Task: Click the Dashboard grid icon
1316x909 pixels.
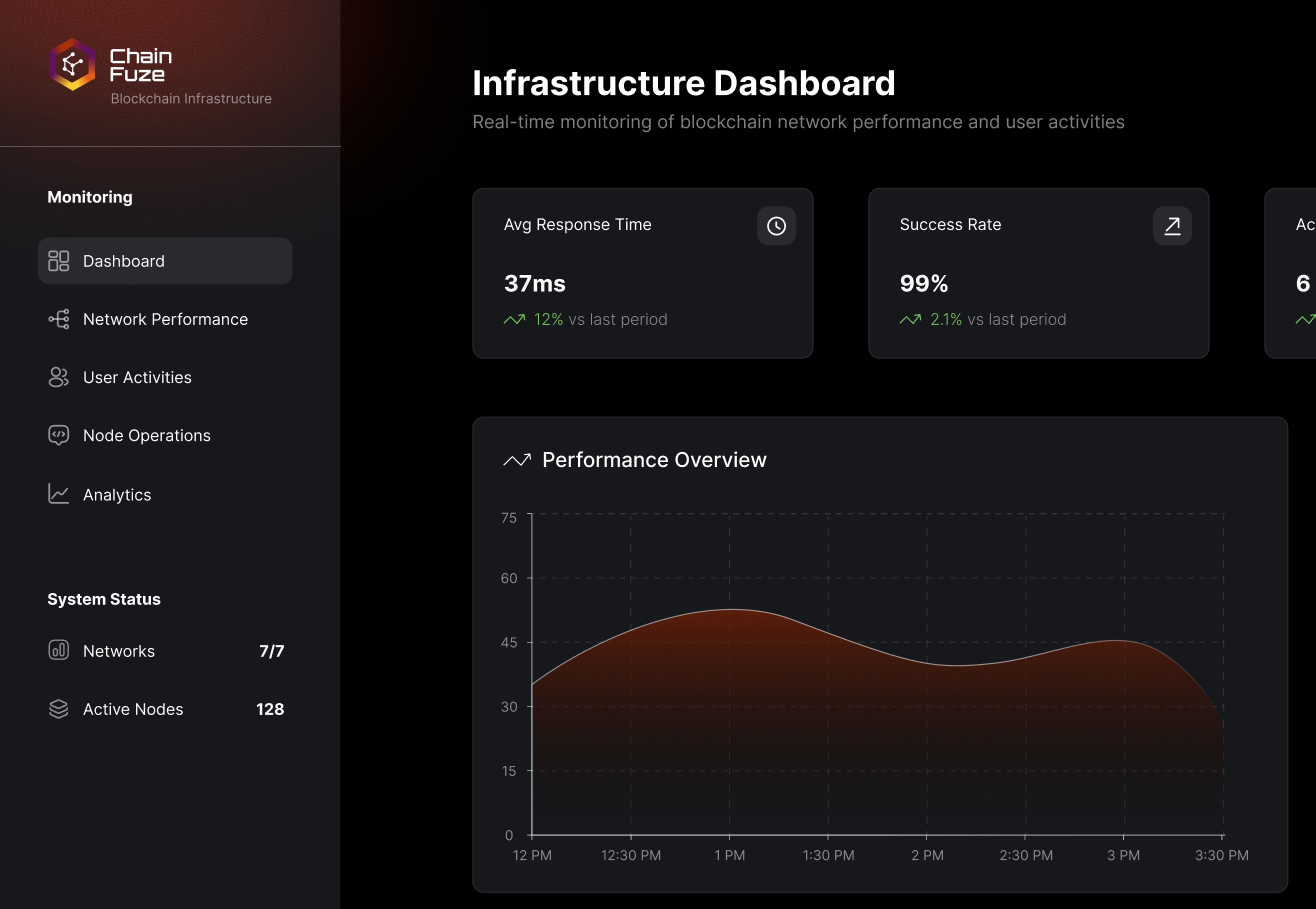Action: (x=59, y=261)
